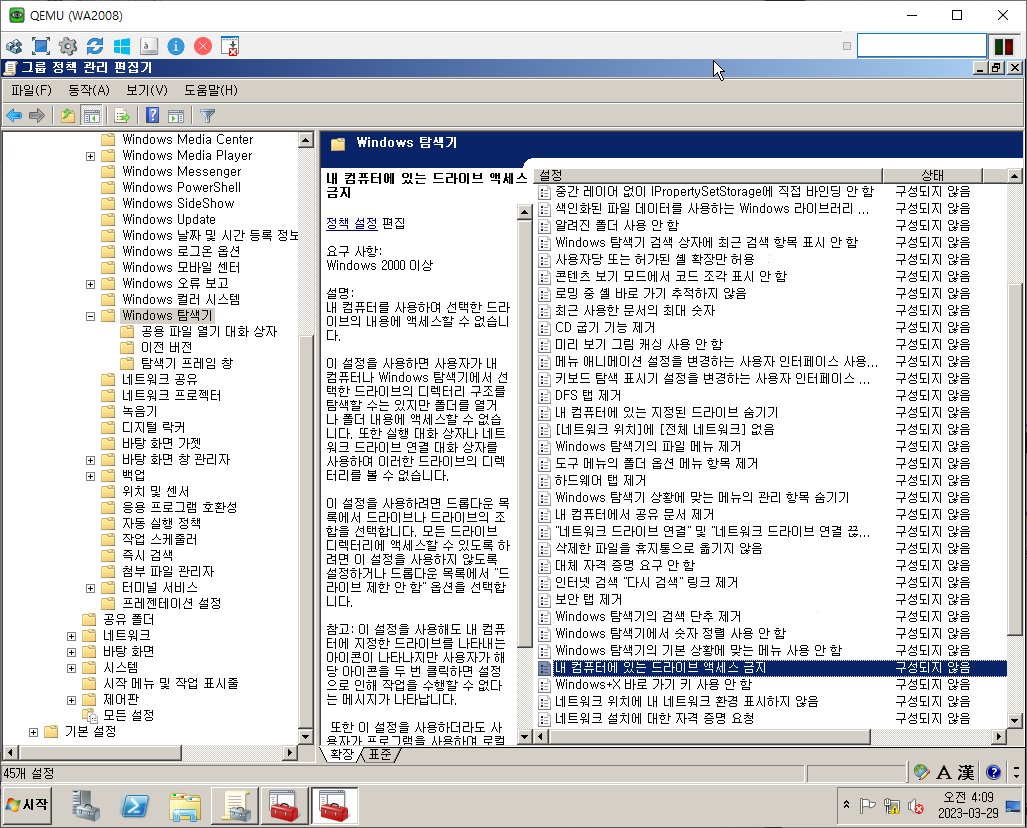This screenshot has height=828, width=1027.
Task: Toggle the A Korean/English input mode button
Action: (x=943, y=772)
